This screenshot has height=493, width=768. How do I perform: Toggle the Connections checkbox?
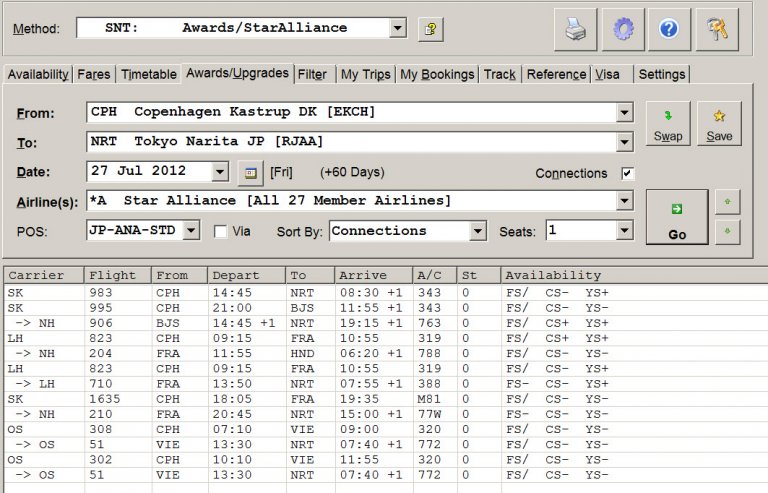pos(627,173)
